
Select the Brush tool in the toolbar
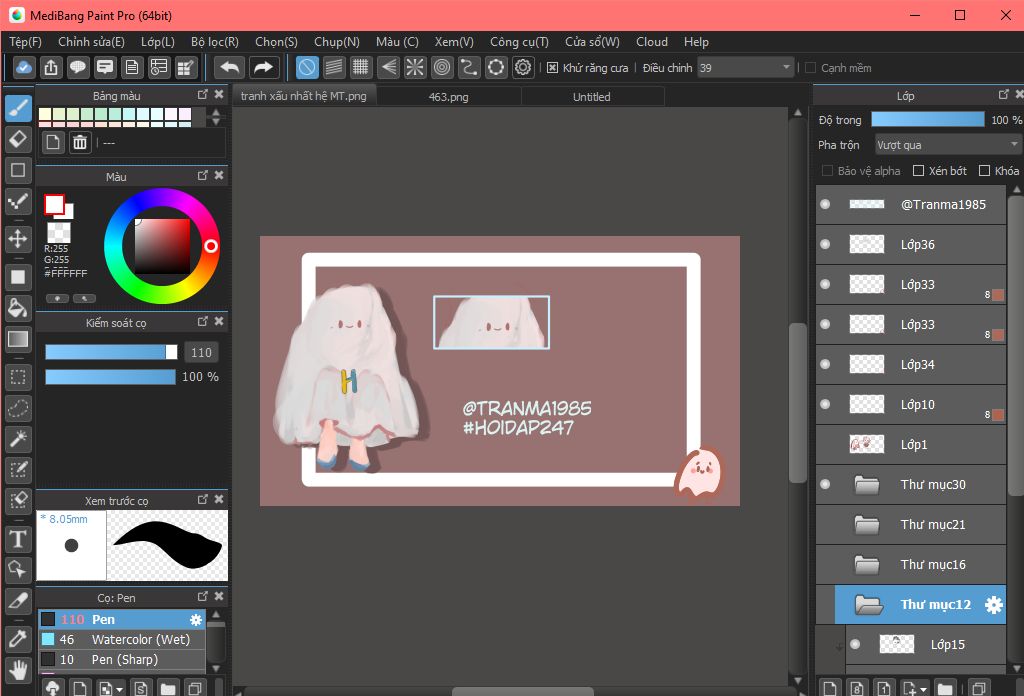point(18,108)
